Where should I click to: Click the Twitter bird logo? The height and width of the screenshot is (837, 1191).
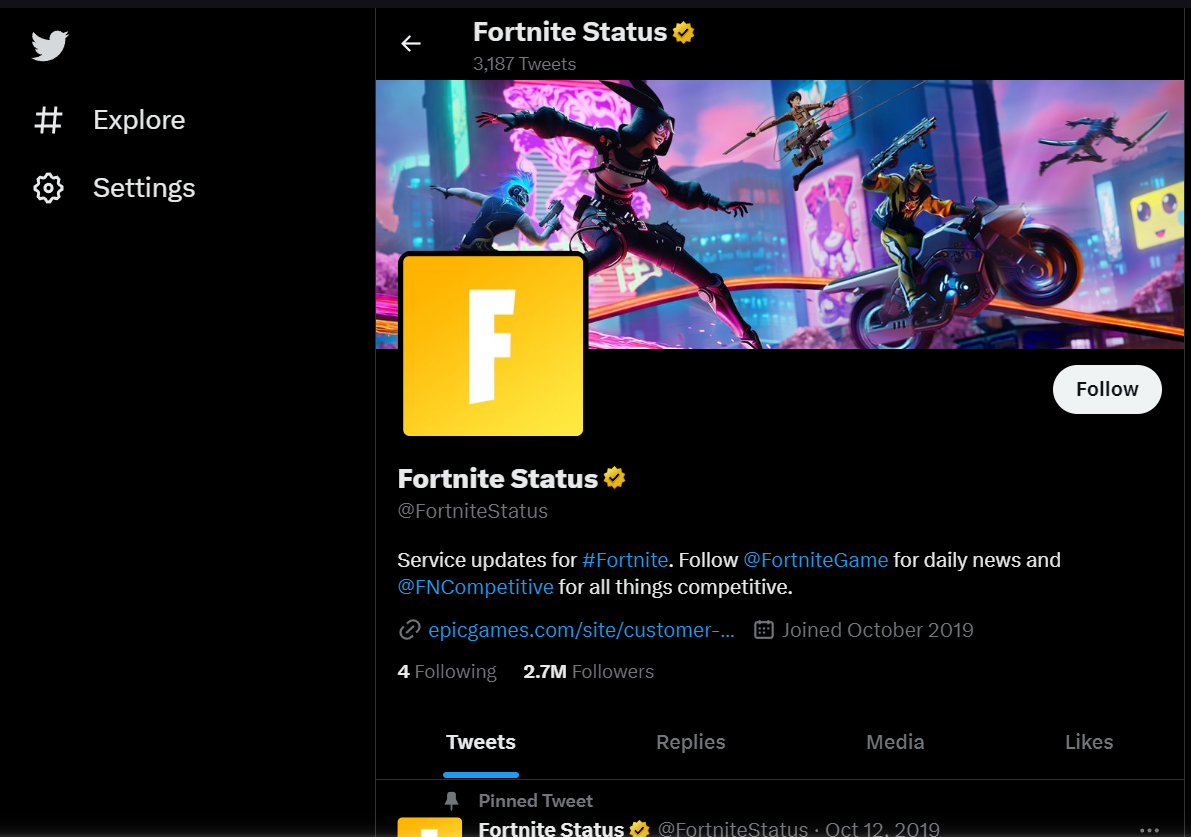coord(50,44)
